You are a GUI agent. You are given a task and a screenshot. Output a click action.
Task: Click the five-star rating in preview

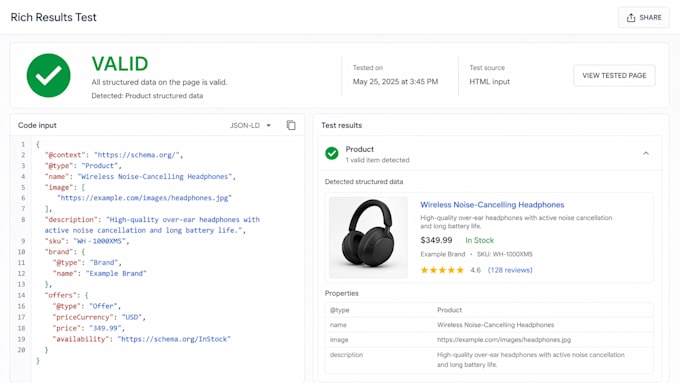coord(442,270)
